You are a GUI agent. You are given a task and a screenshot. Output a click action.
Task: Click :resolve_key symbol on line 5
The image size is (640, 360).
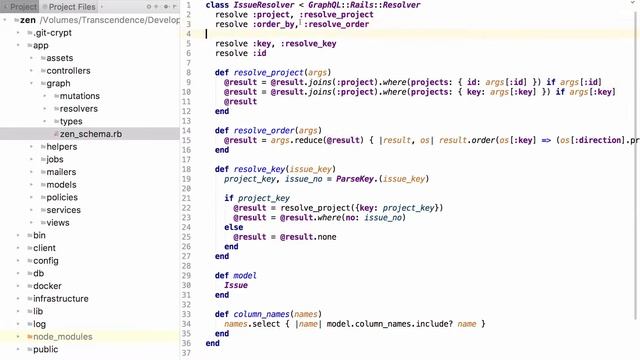coord(308,44)
